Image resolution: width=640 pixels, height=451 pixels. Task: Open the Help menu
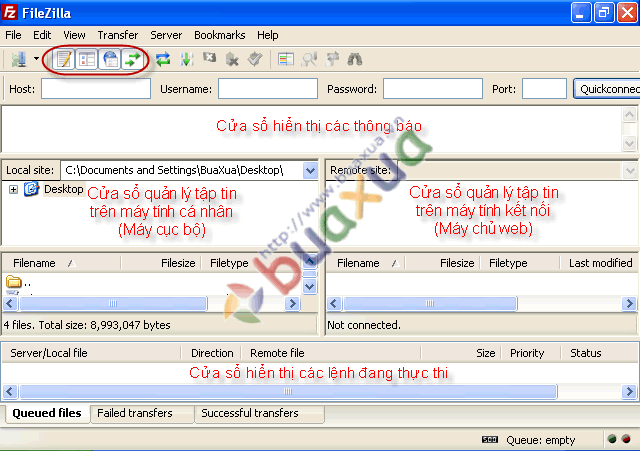[268, 35]
